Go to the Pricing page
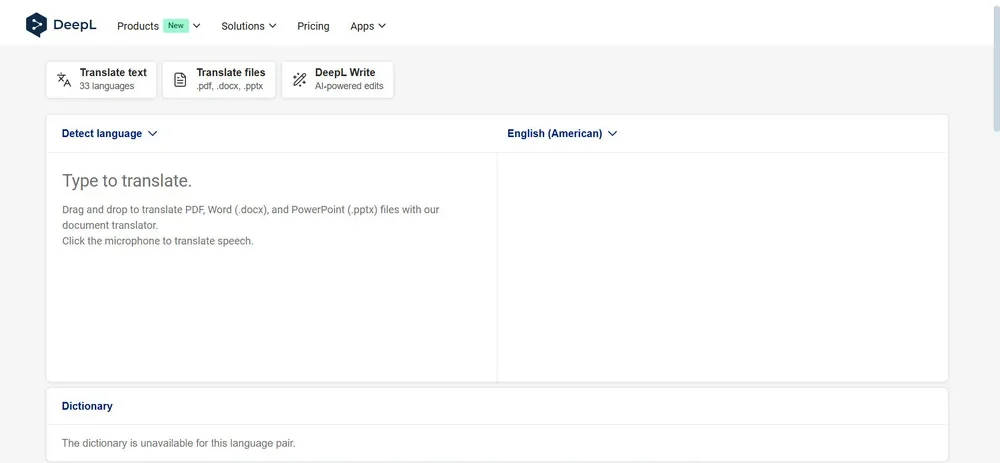Screen dimensions: 1000x463 tap(313, 26)
